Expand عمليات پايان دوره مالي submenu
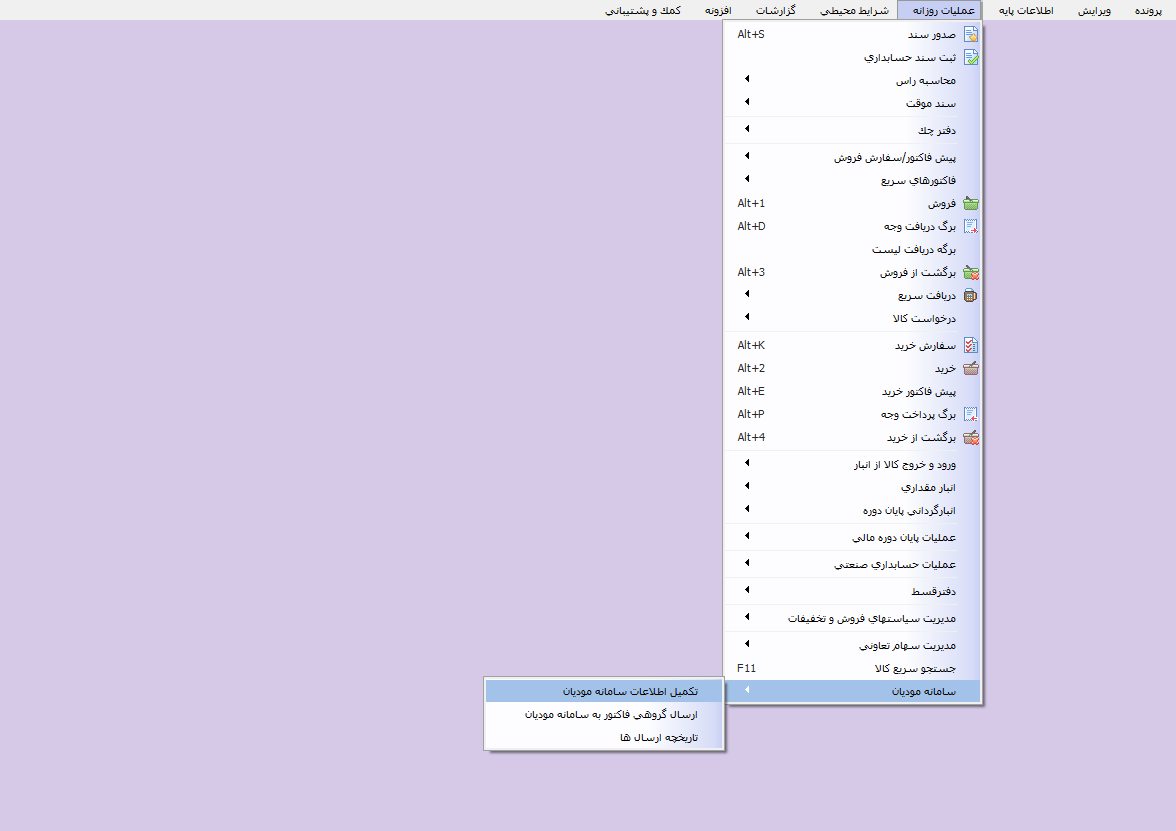The height and width of the screenshot is (831, 1176). click(x=747, y=536)
